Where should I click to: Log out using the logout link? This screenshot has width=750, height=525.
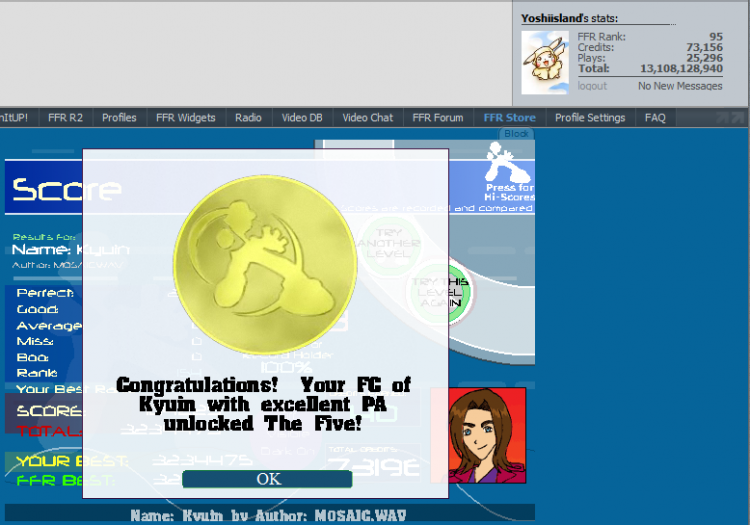click(x=592, y=86)
